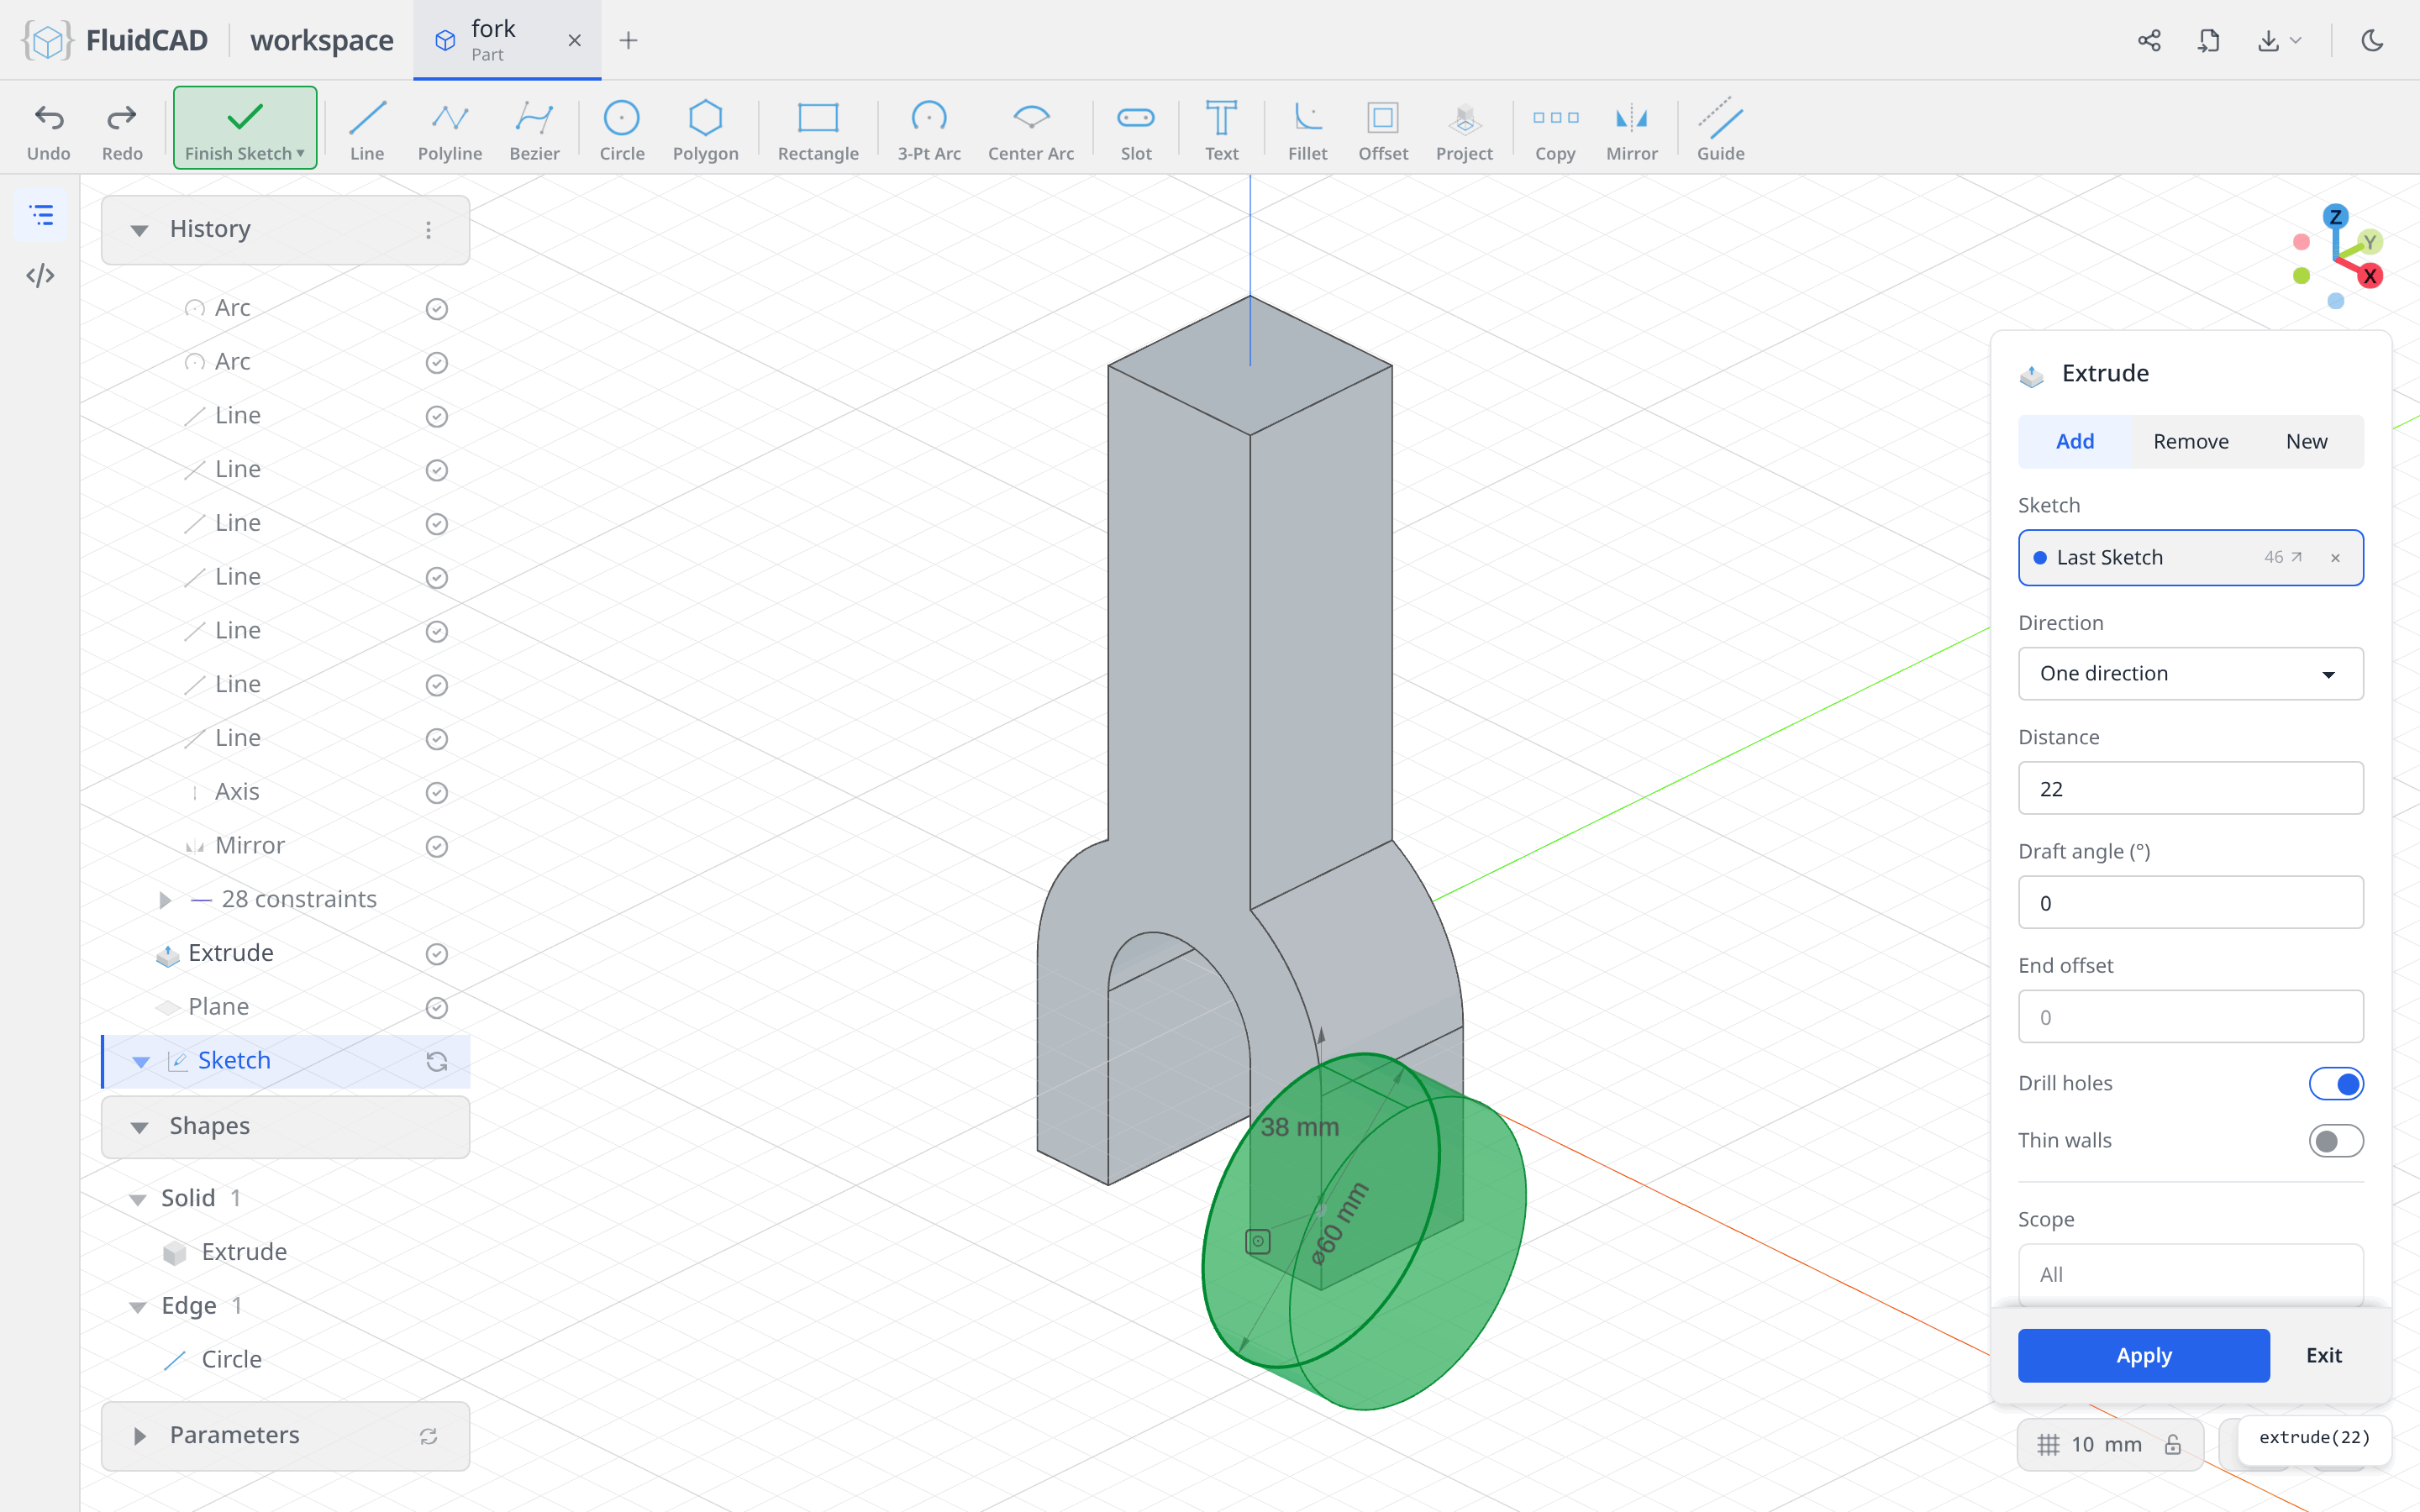Image resolution: width=2420 pixels, height=1512 pixels.
Task: Click the regenerate icon beside Sketch
Action: coord(436,1062)
